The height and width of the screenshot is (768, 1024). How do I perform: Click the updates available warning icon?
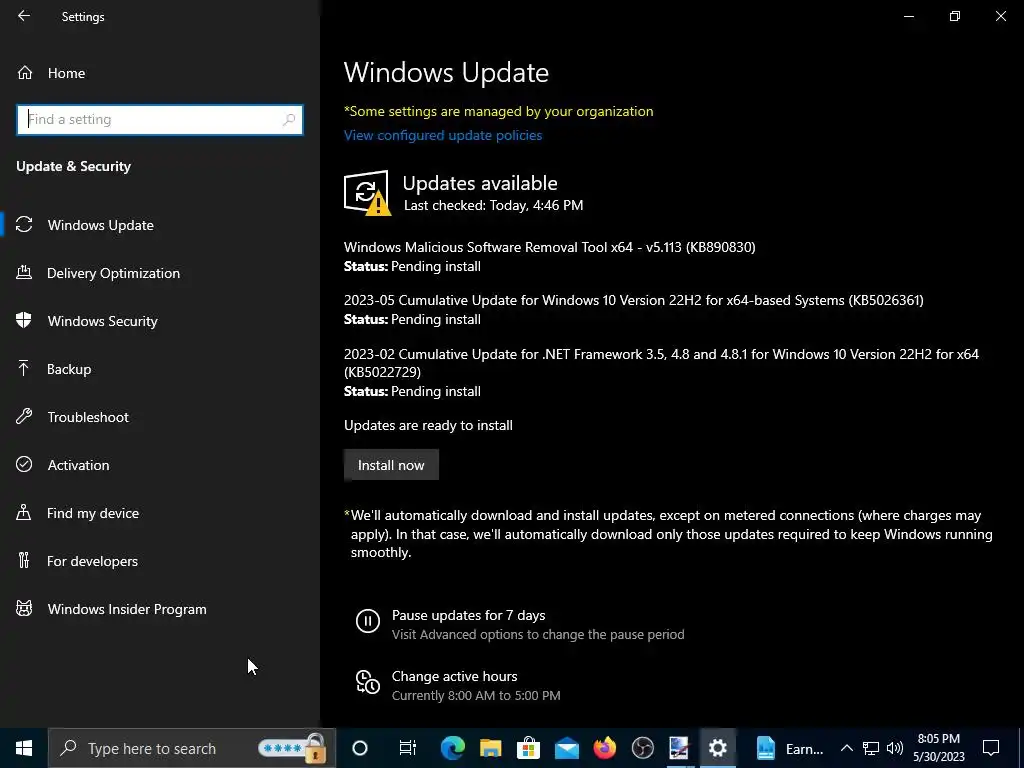[367, 193]
